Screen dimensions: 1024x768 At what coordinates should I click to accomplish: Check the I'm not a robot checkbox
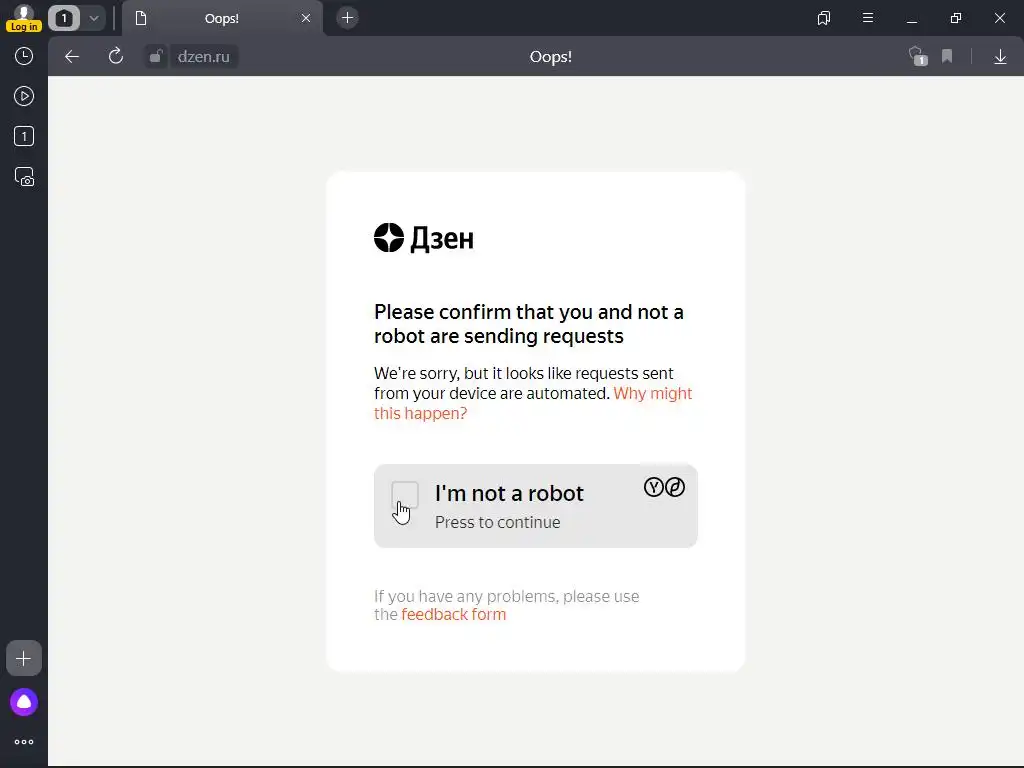coord(405,495)
